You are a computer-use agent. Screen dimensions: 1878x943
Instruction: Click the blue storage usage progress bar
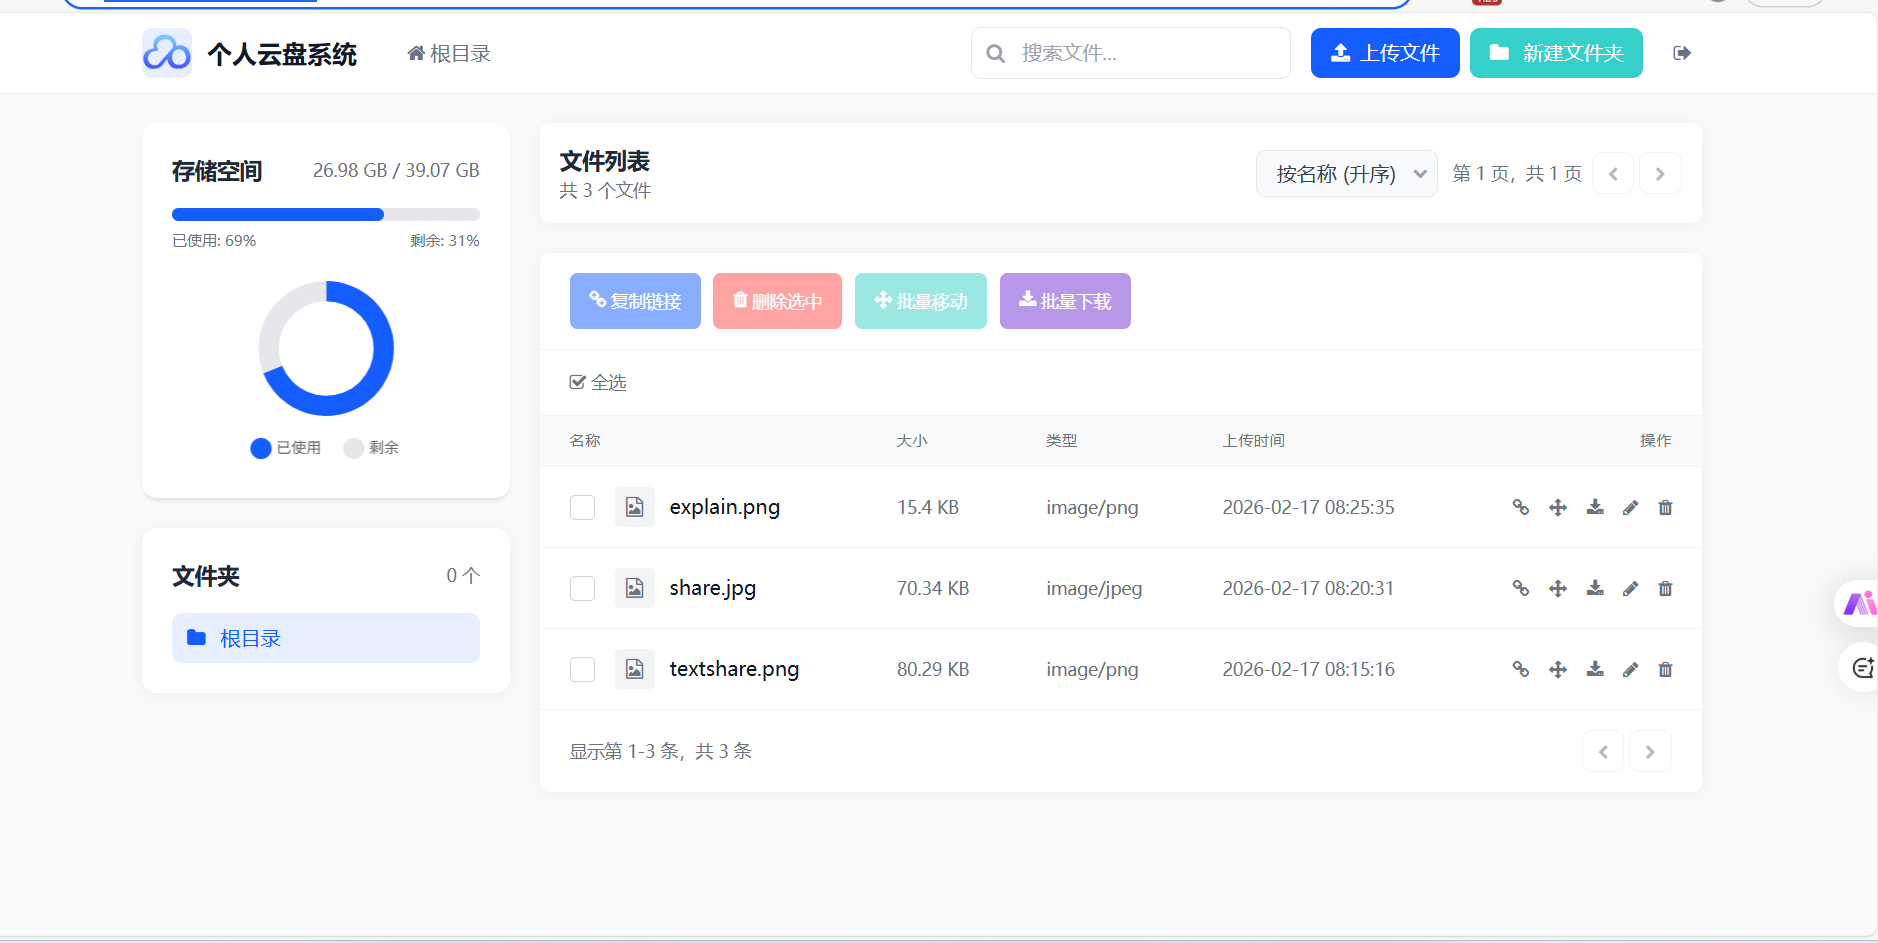[278, 214]
